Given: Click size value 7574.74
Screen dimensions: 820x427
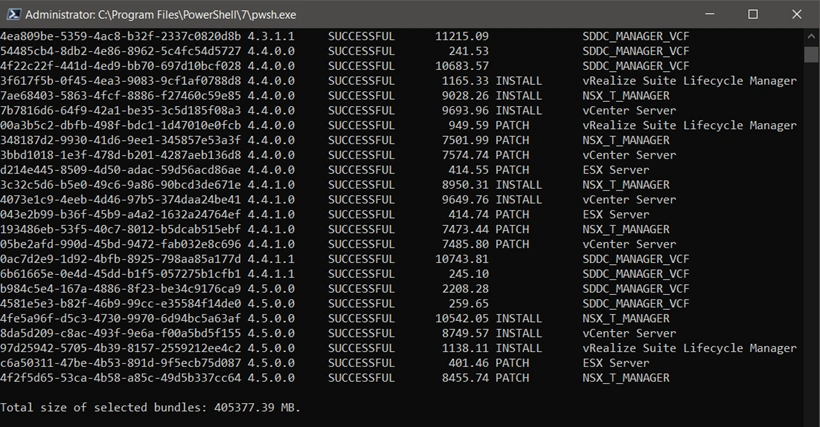Looking at the screenshot, I should 465,155.
